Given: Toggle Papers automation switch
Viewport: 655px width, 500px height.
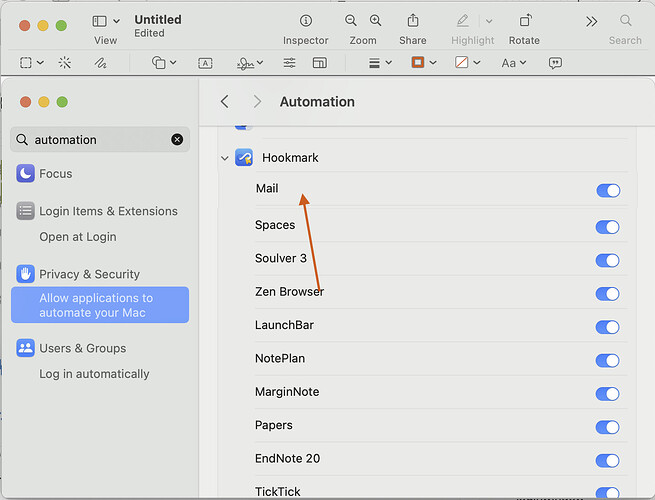Looking at the screenshot, I should click(607, 427).
